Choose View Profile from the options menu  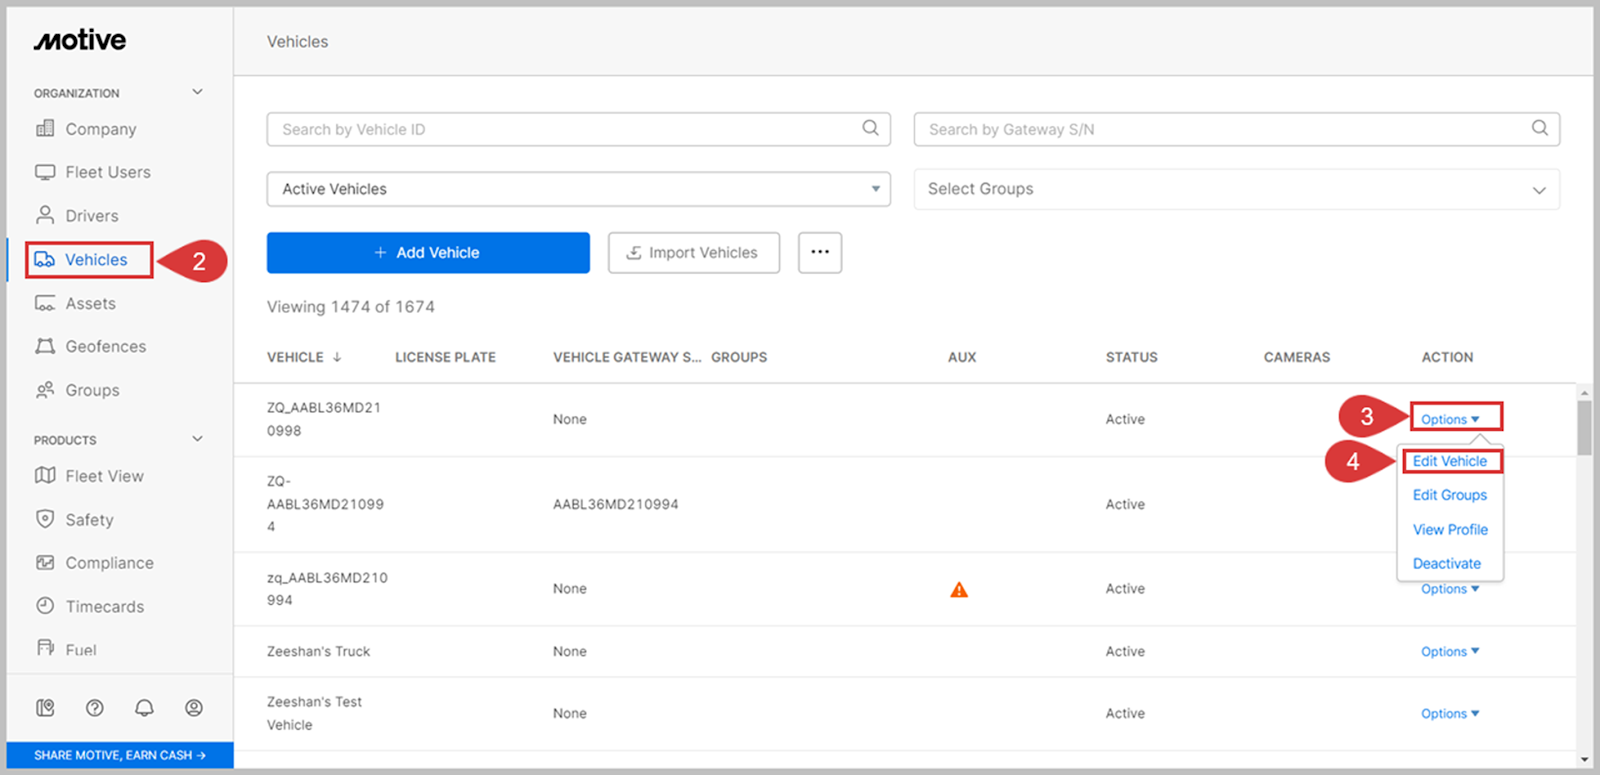click(1450, 529)
